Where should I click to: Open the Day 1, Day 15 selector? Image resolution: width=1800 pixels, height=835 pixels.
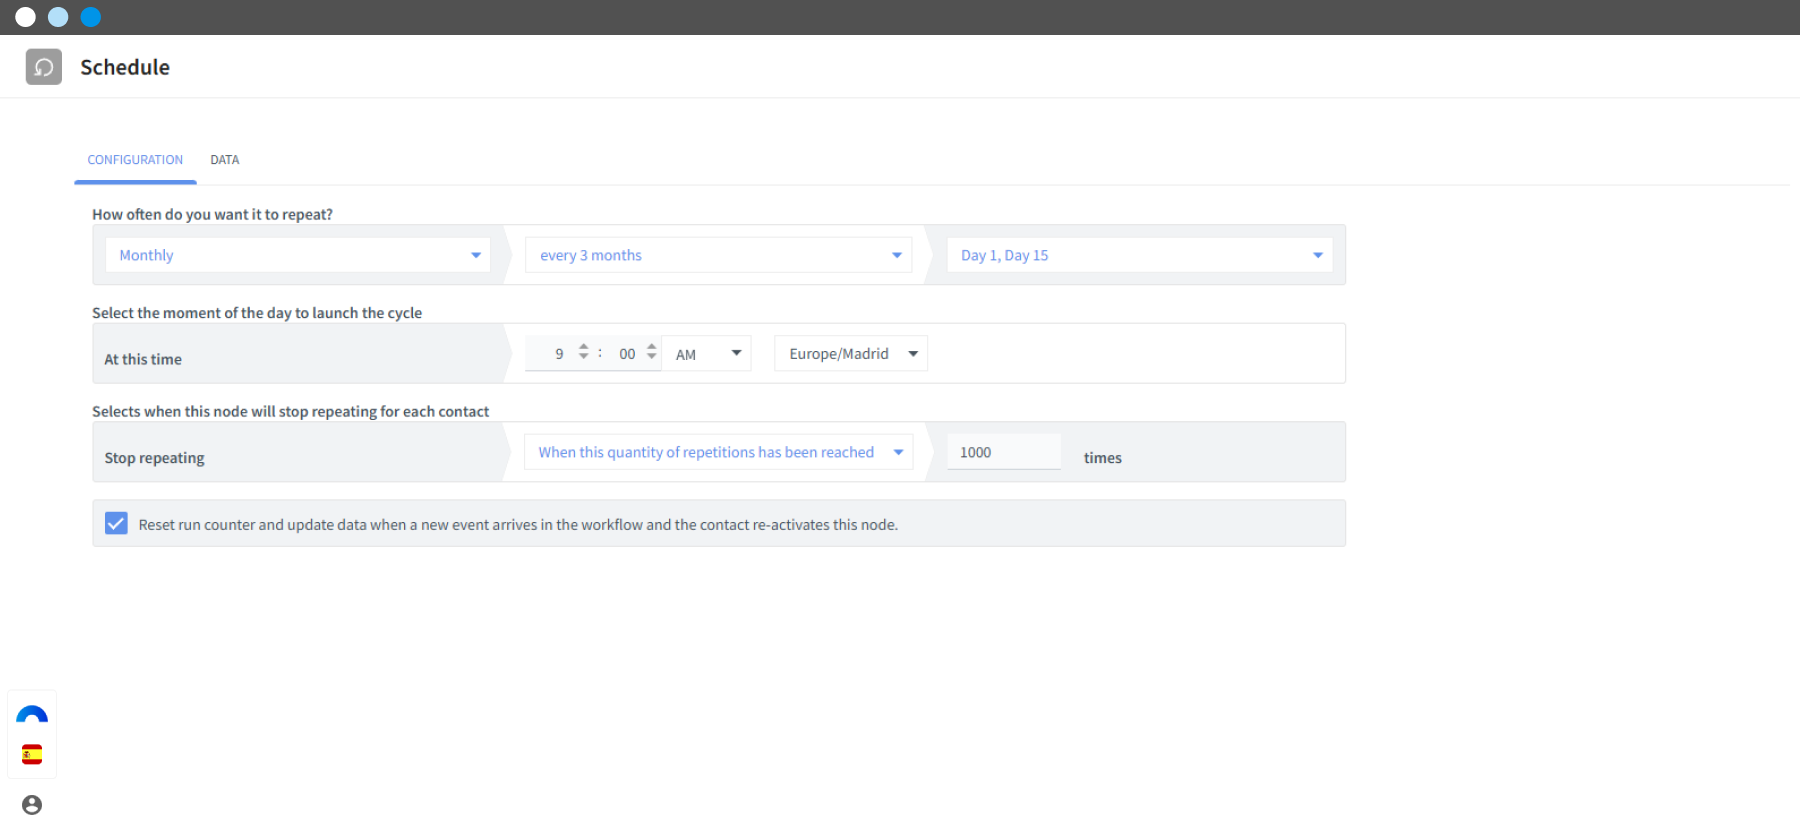point(1140,255)
